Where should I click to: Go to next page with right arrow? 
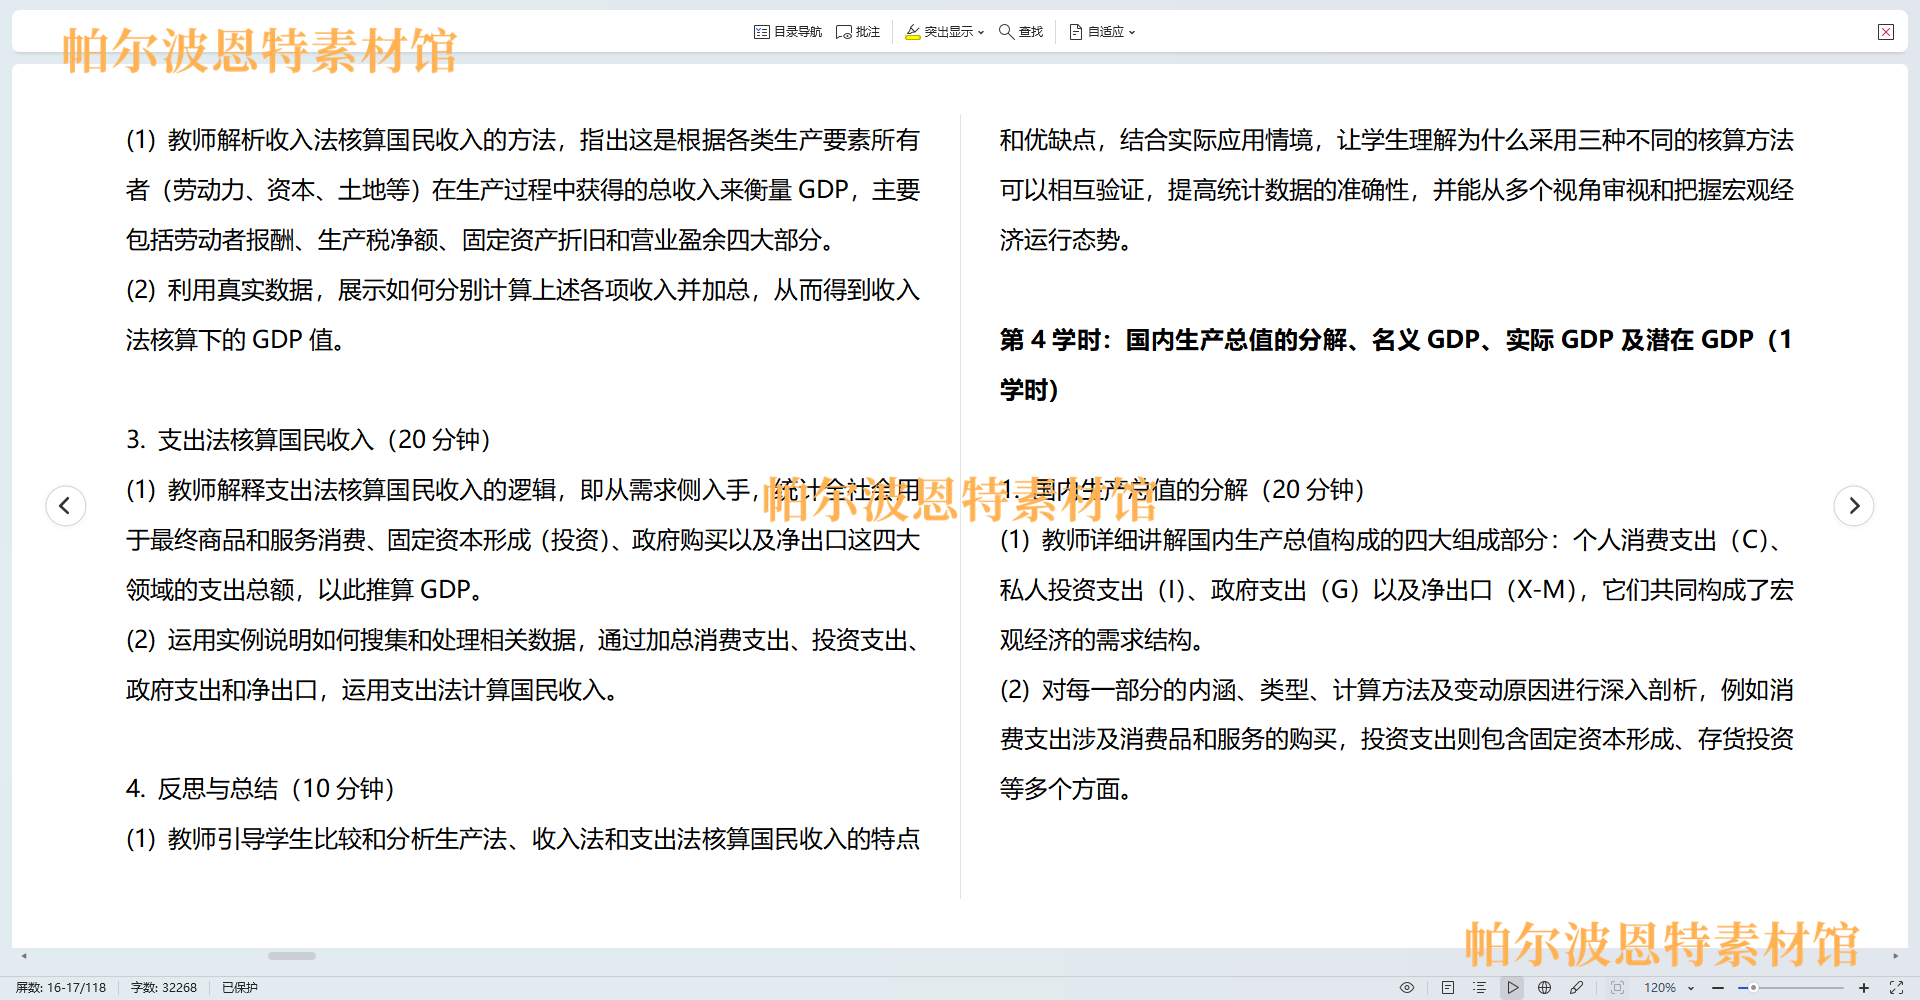(1854, 506)
